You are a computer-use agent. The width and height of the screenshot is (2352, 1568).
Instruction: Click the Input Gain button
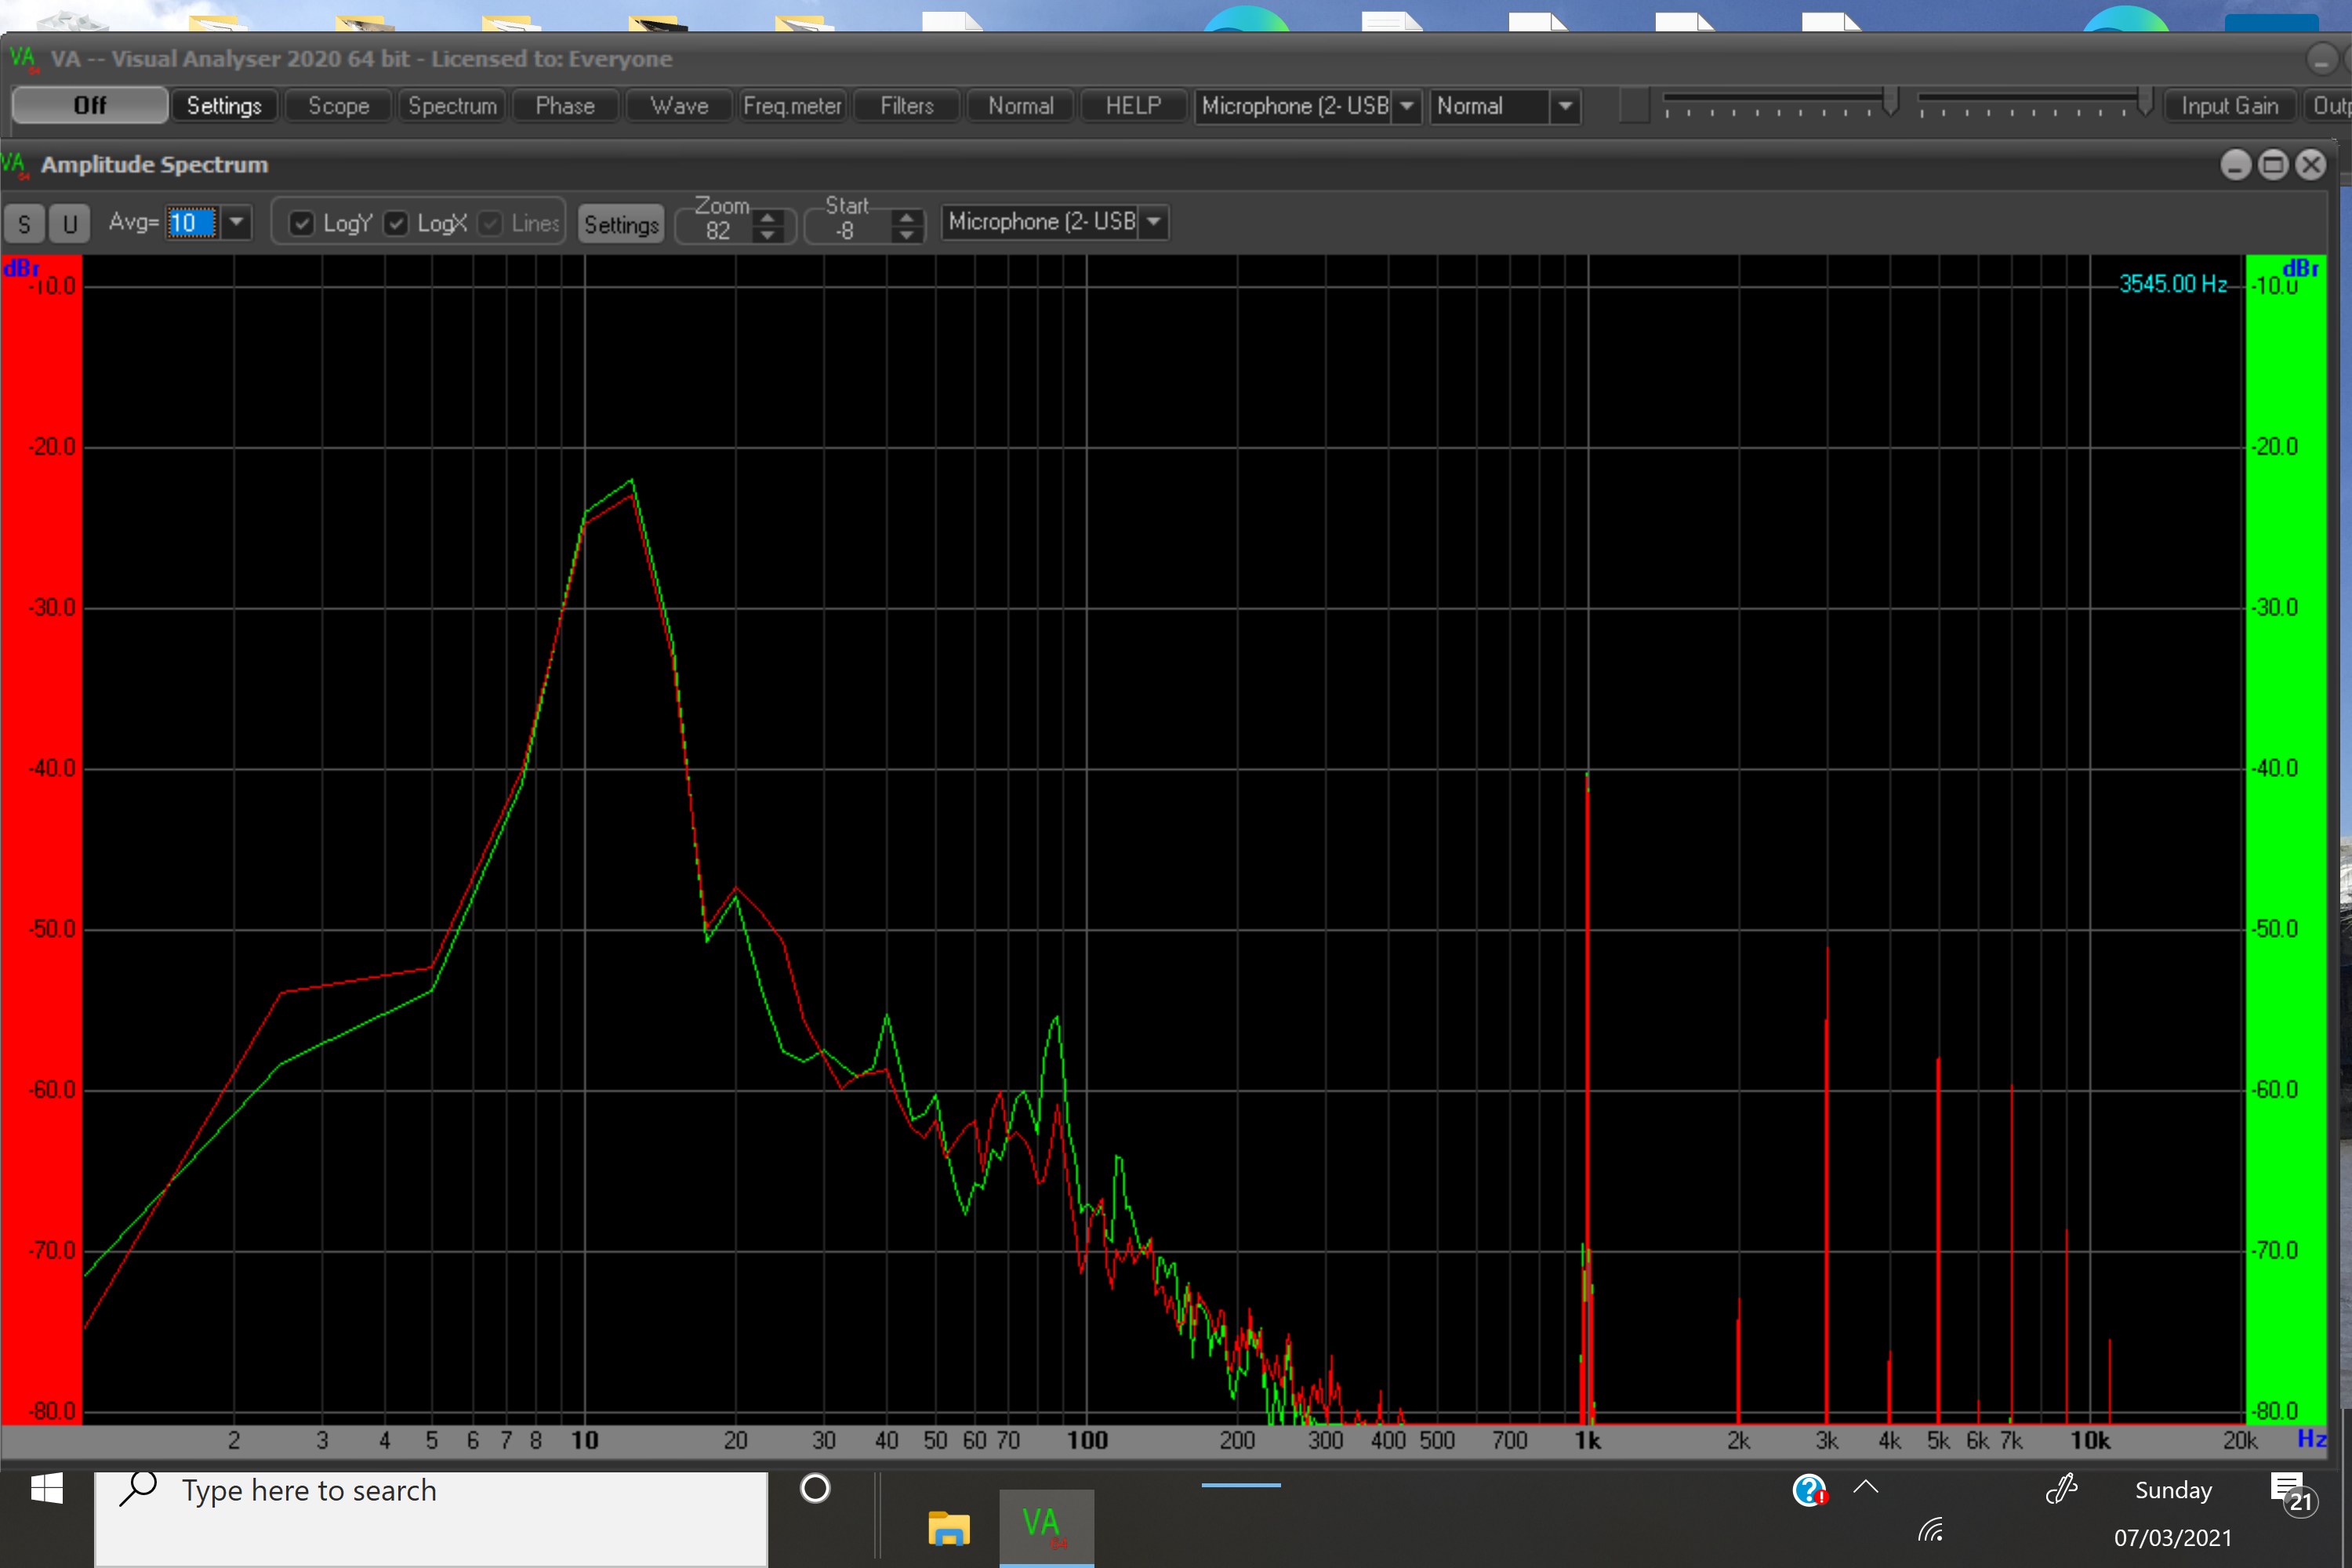[2229, 105]
